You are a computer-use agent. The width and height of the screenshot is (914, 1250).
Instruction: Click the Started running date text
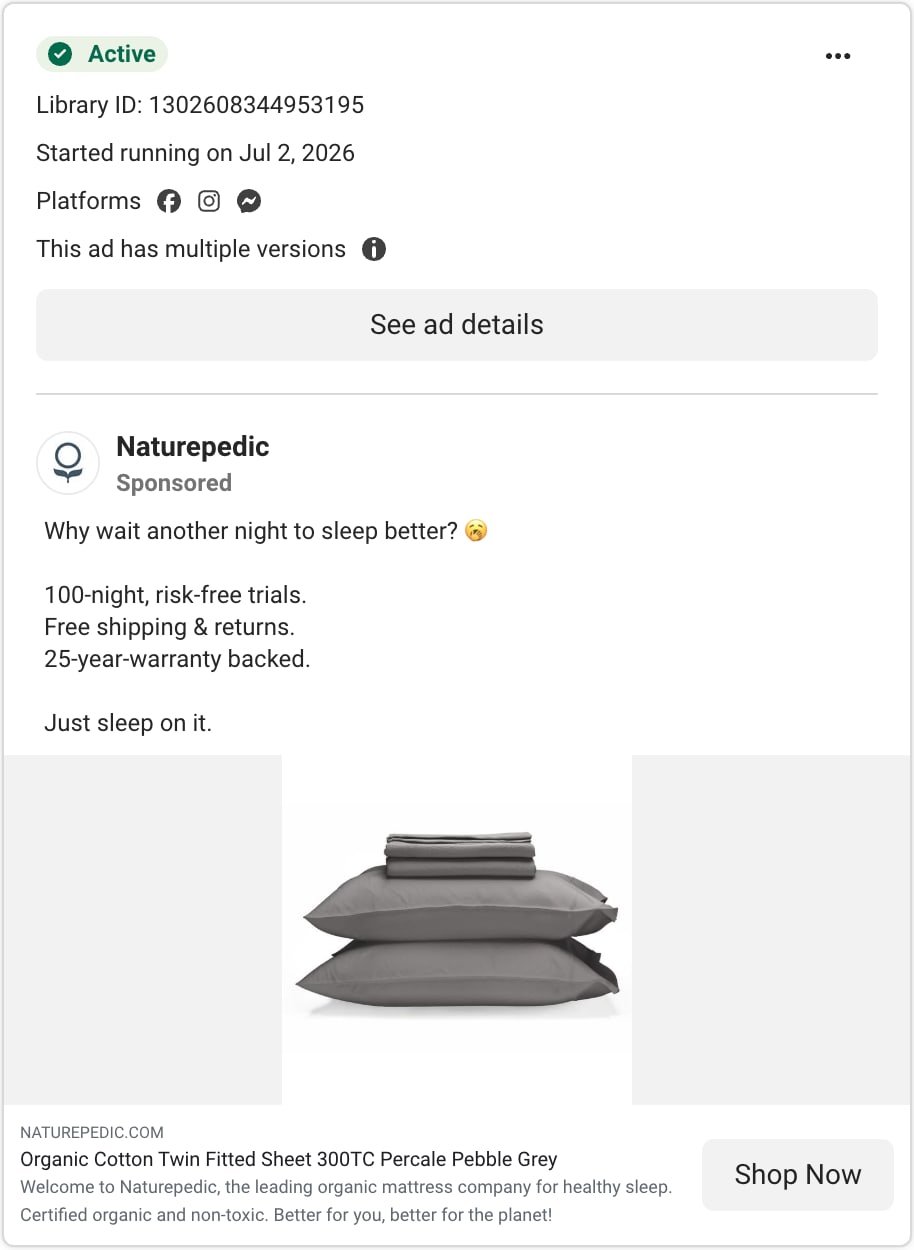196,153
